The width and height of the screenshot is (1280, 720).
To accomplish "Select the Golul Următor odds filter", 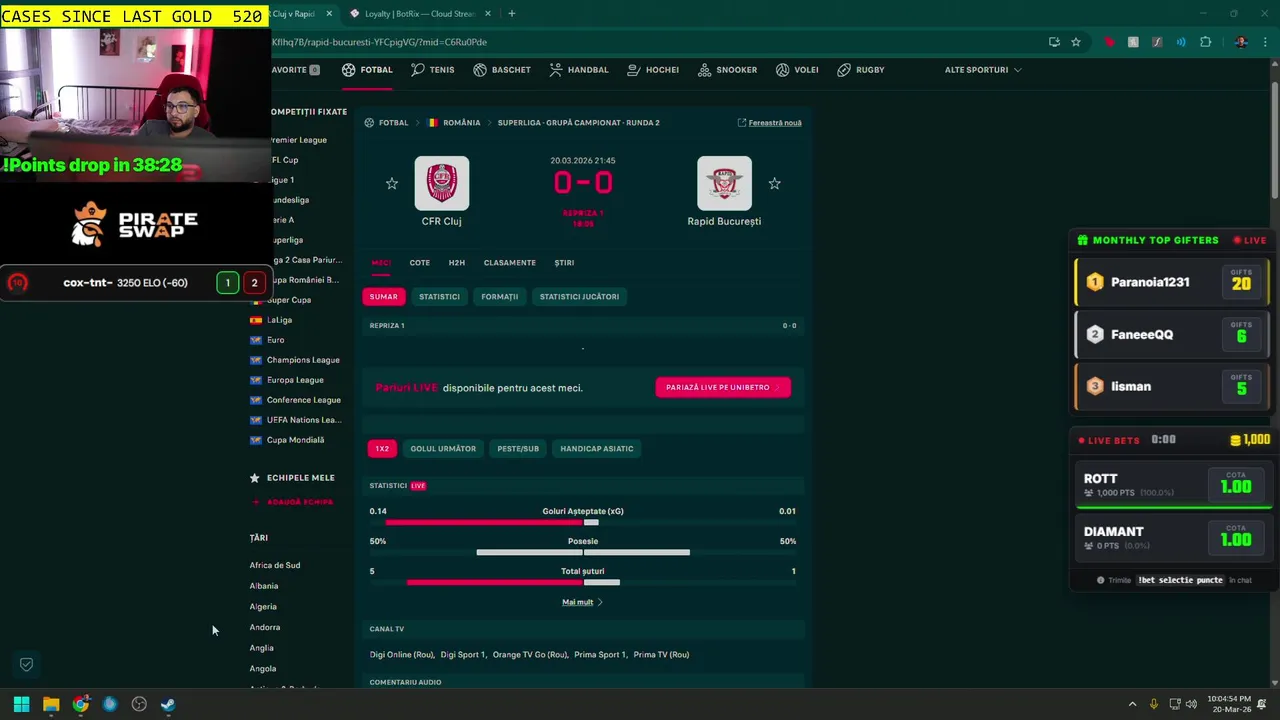I will click(443, 449).
